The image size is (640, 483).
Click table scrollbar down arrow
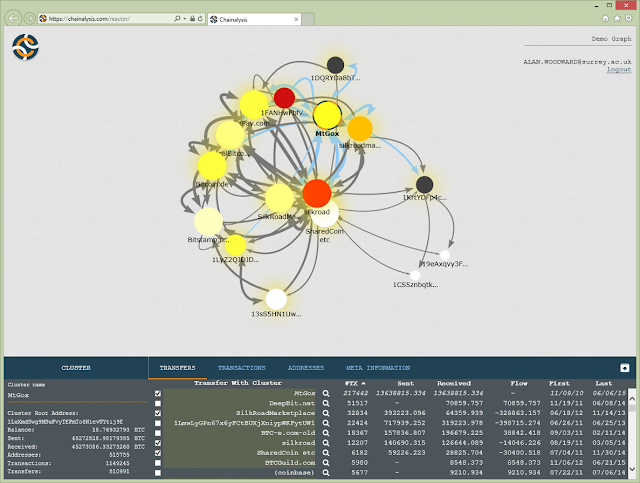pos(632,469)
